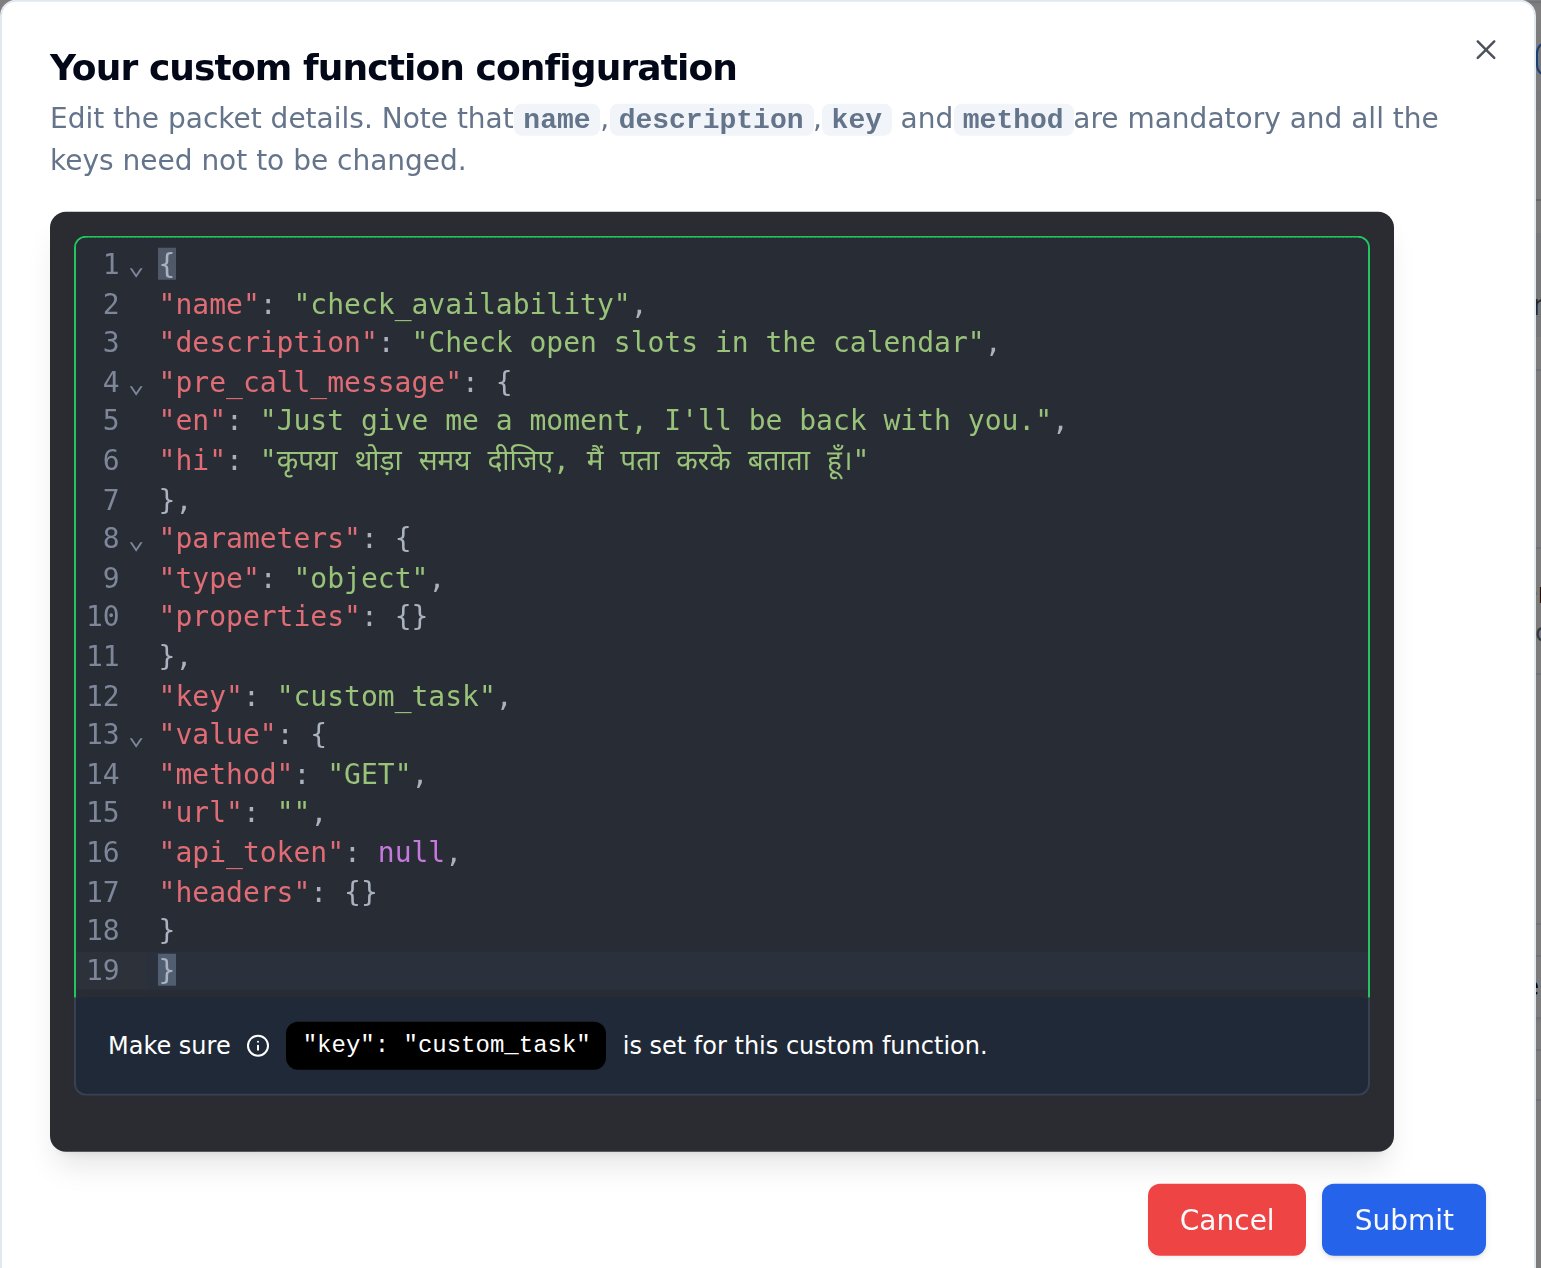Viewport: 1541px width, 1268px height.
Task: Place cursor in the empty url string
Action: point(294,813)
